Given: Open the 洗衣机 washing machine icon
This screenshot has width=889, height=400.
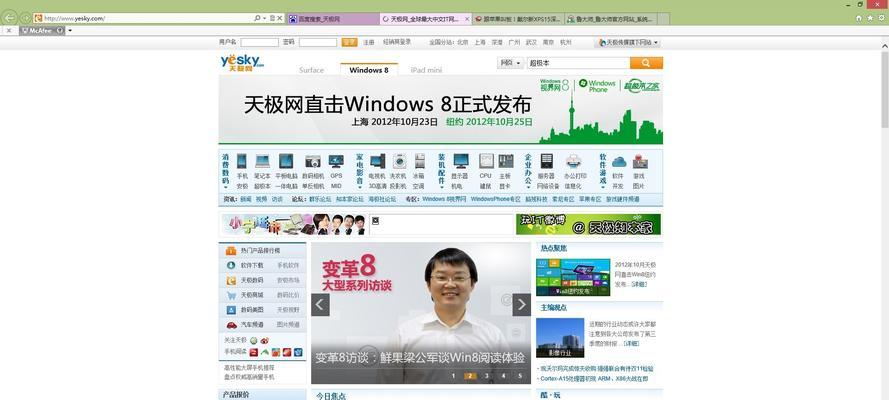Looking at the screenshot, I should [x=400, y=161].
